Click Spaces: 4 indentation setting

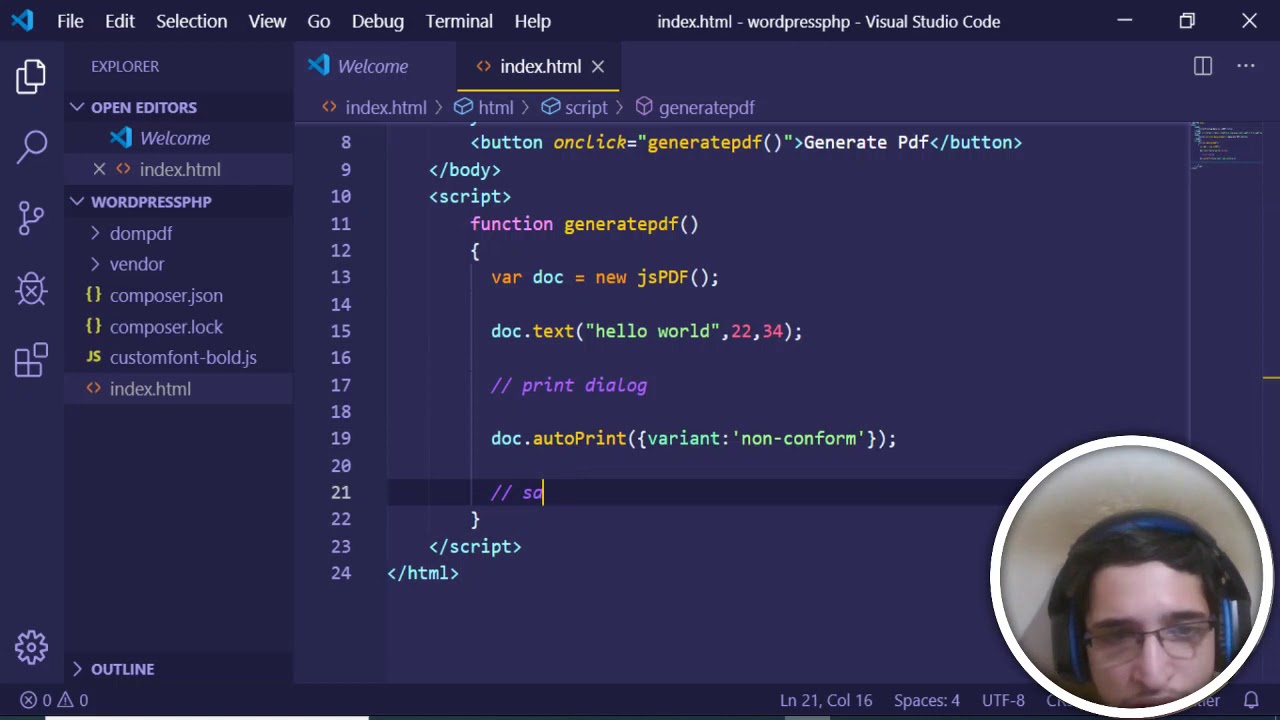click(x=926, y=700)
